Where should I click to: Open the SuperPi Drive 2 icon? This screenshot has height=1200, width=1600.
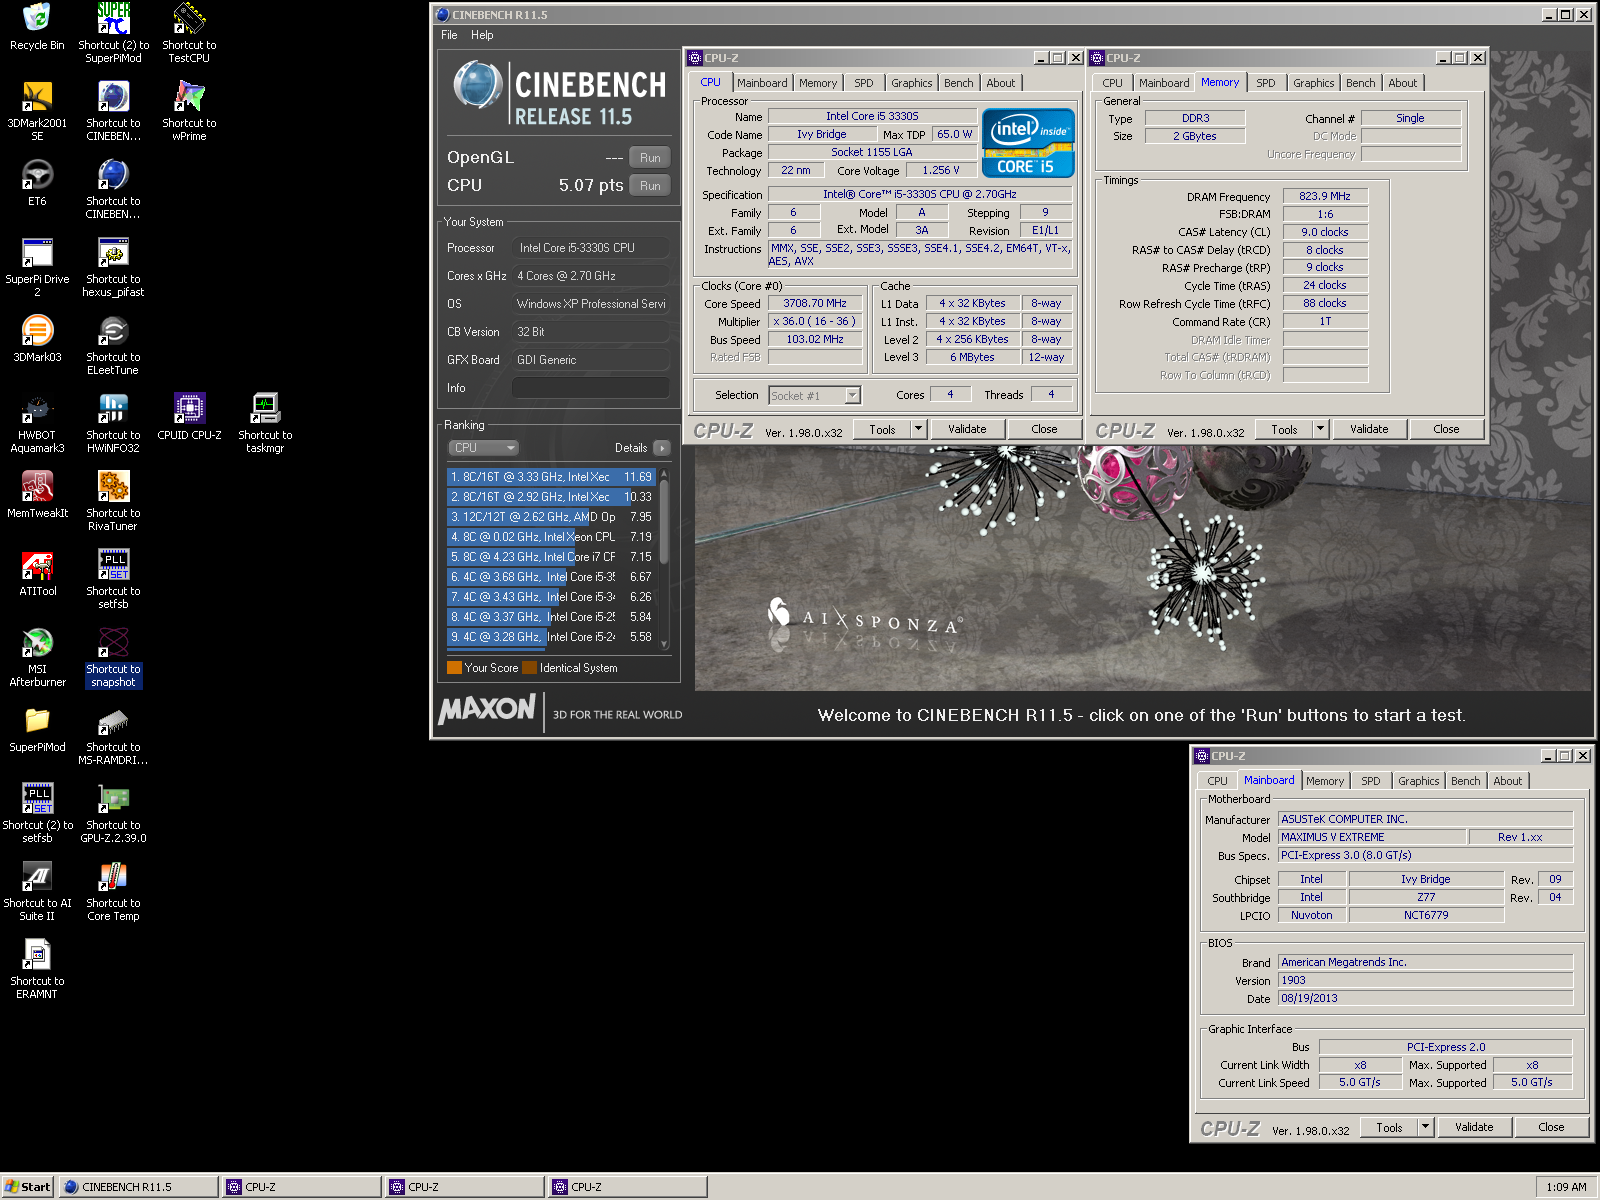click(x=37, y=267)
